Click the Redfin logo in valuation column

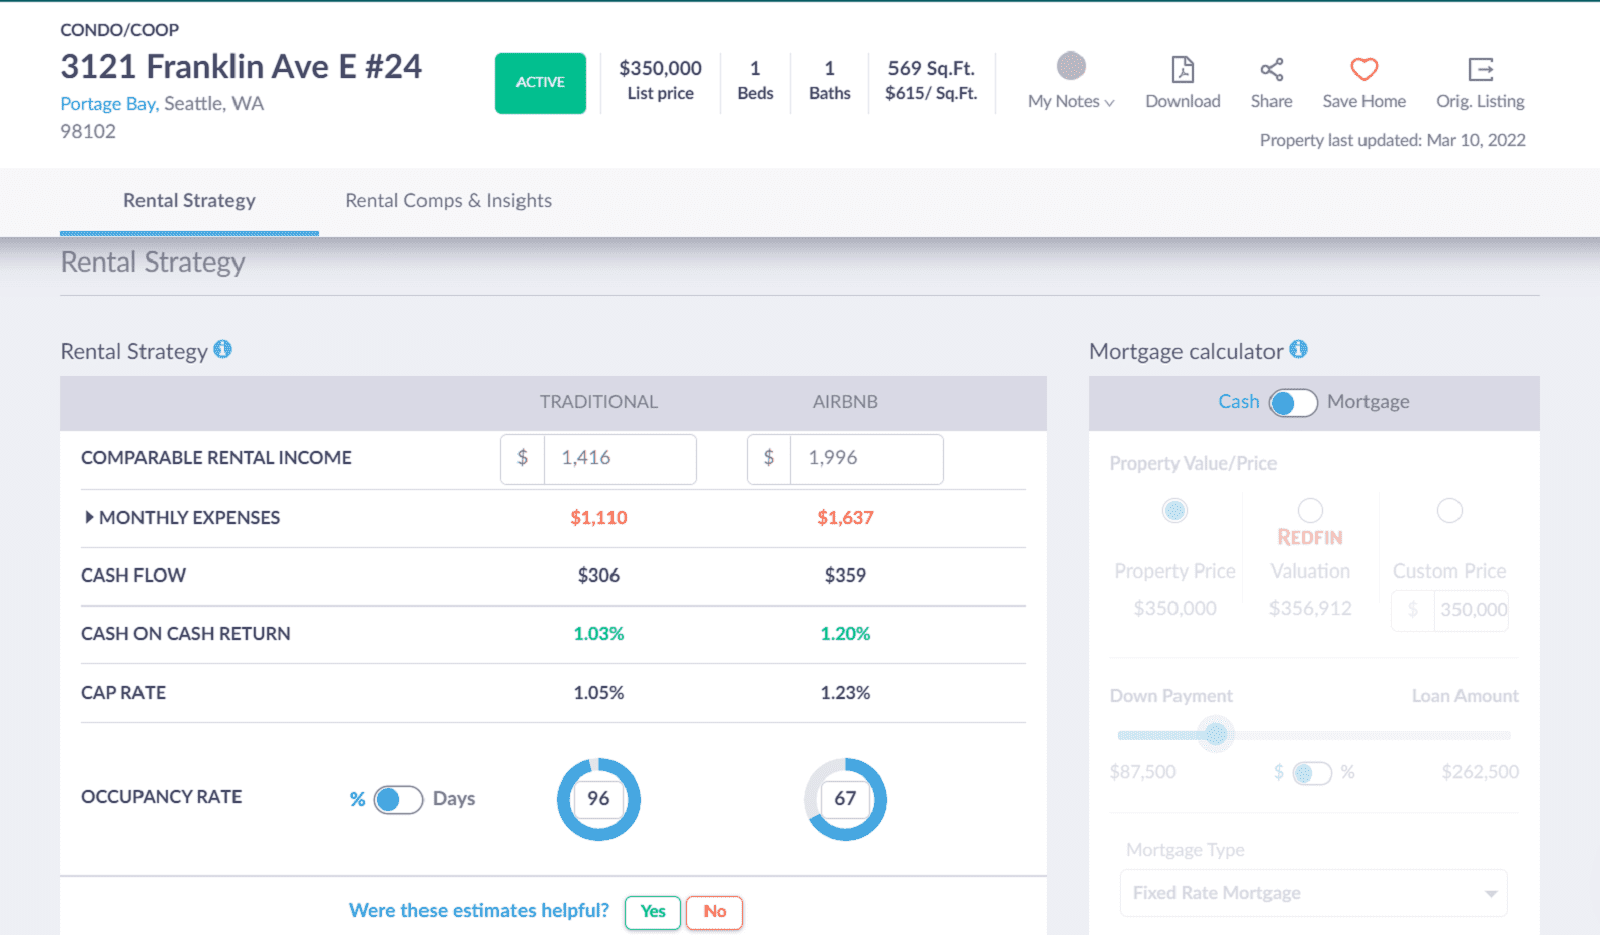tap(1310, 537)
